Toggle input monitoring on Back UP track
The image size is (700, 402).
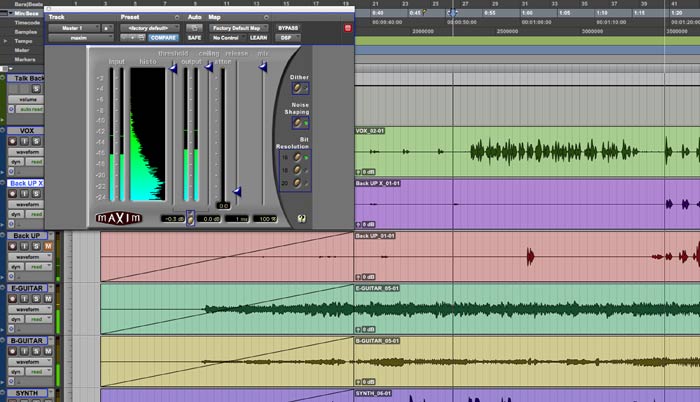24,246
